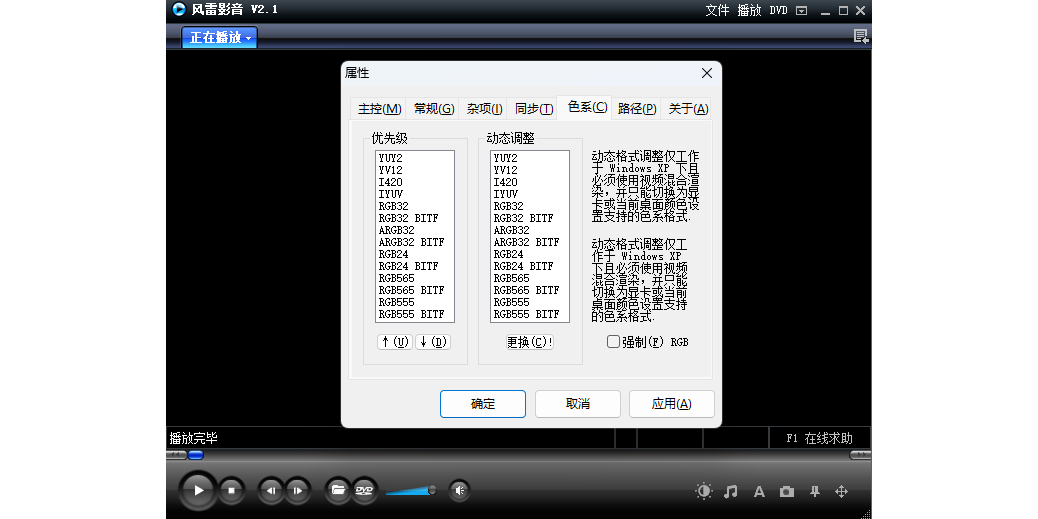Adjust the blue volume slider

(411, 490)
